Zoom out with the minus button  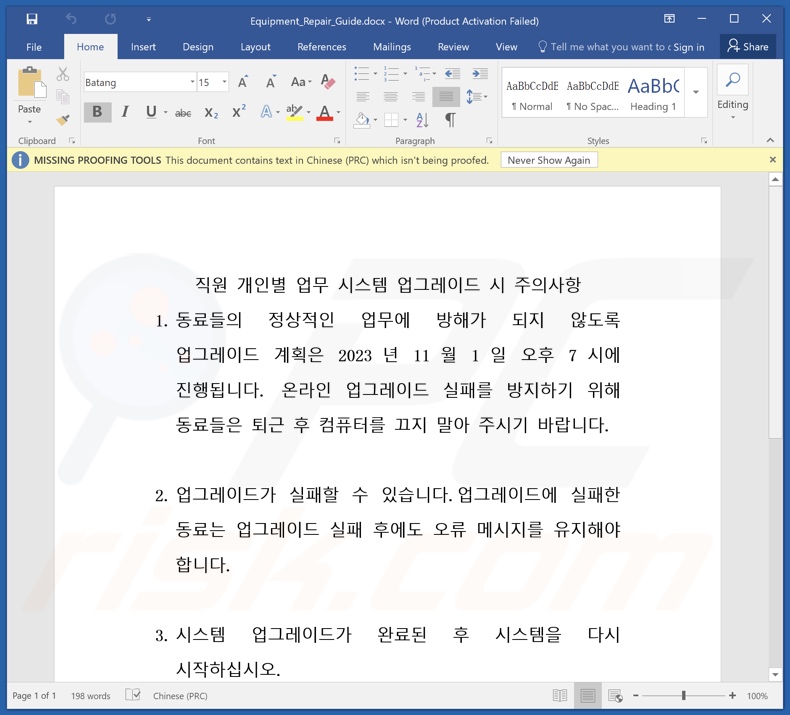click(636, 695)
